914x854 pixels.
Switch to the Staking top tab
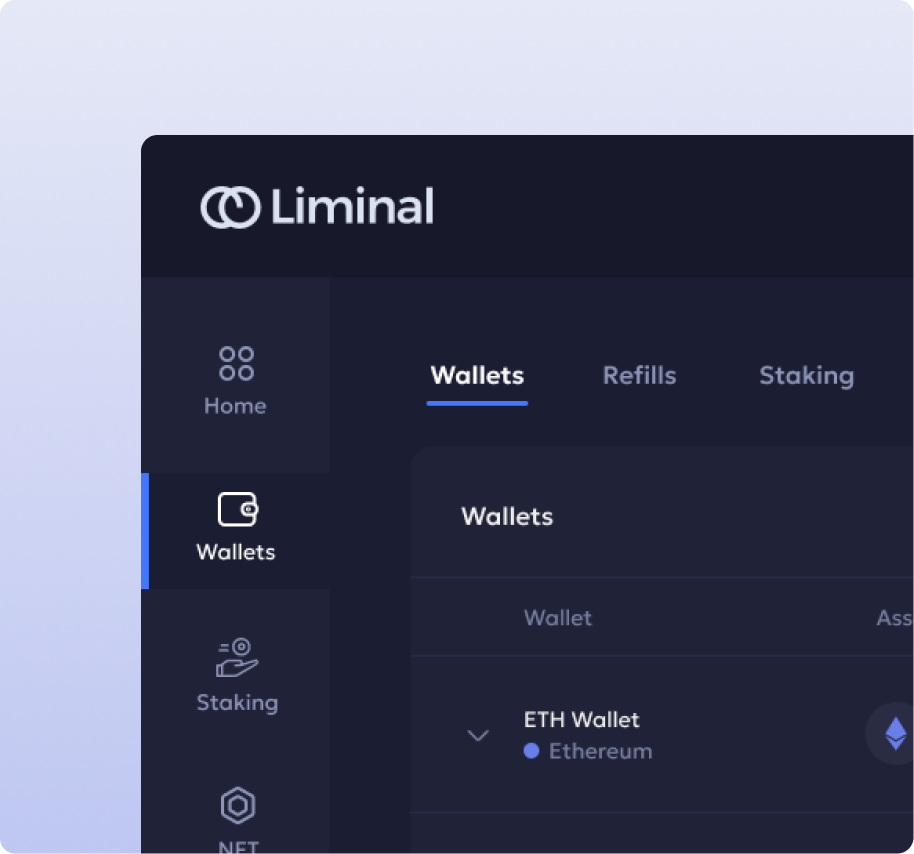click(x=807, y=377)
